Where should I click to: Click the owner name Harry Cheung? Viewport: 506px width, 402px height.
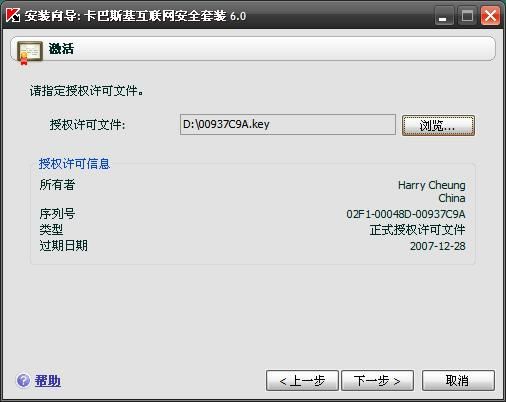click(x=432, y=185)
